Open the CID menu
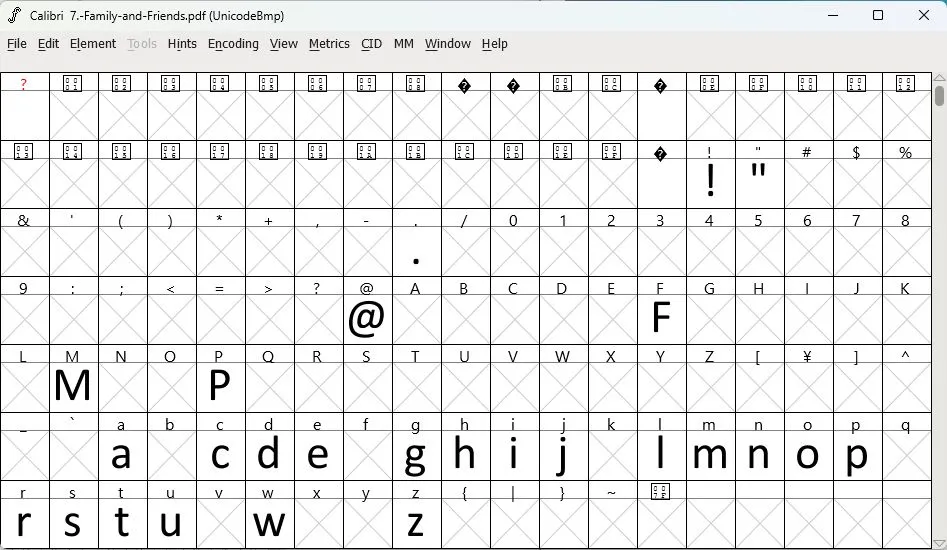Image resolution: width=947 pixels, height=550 pixels. pyautogui.click(x=371, y=43)
